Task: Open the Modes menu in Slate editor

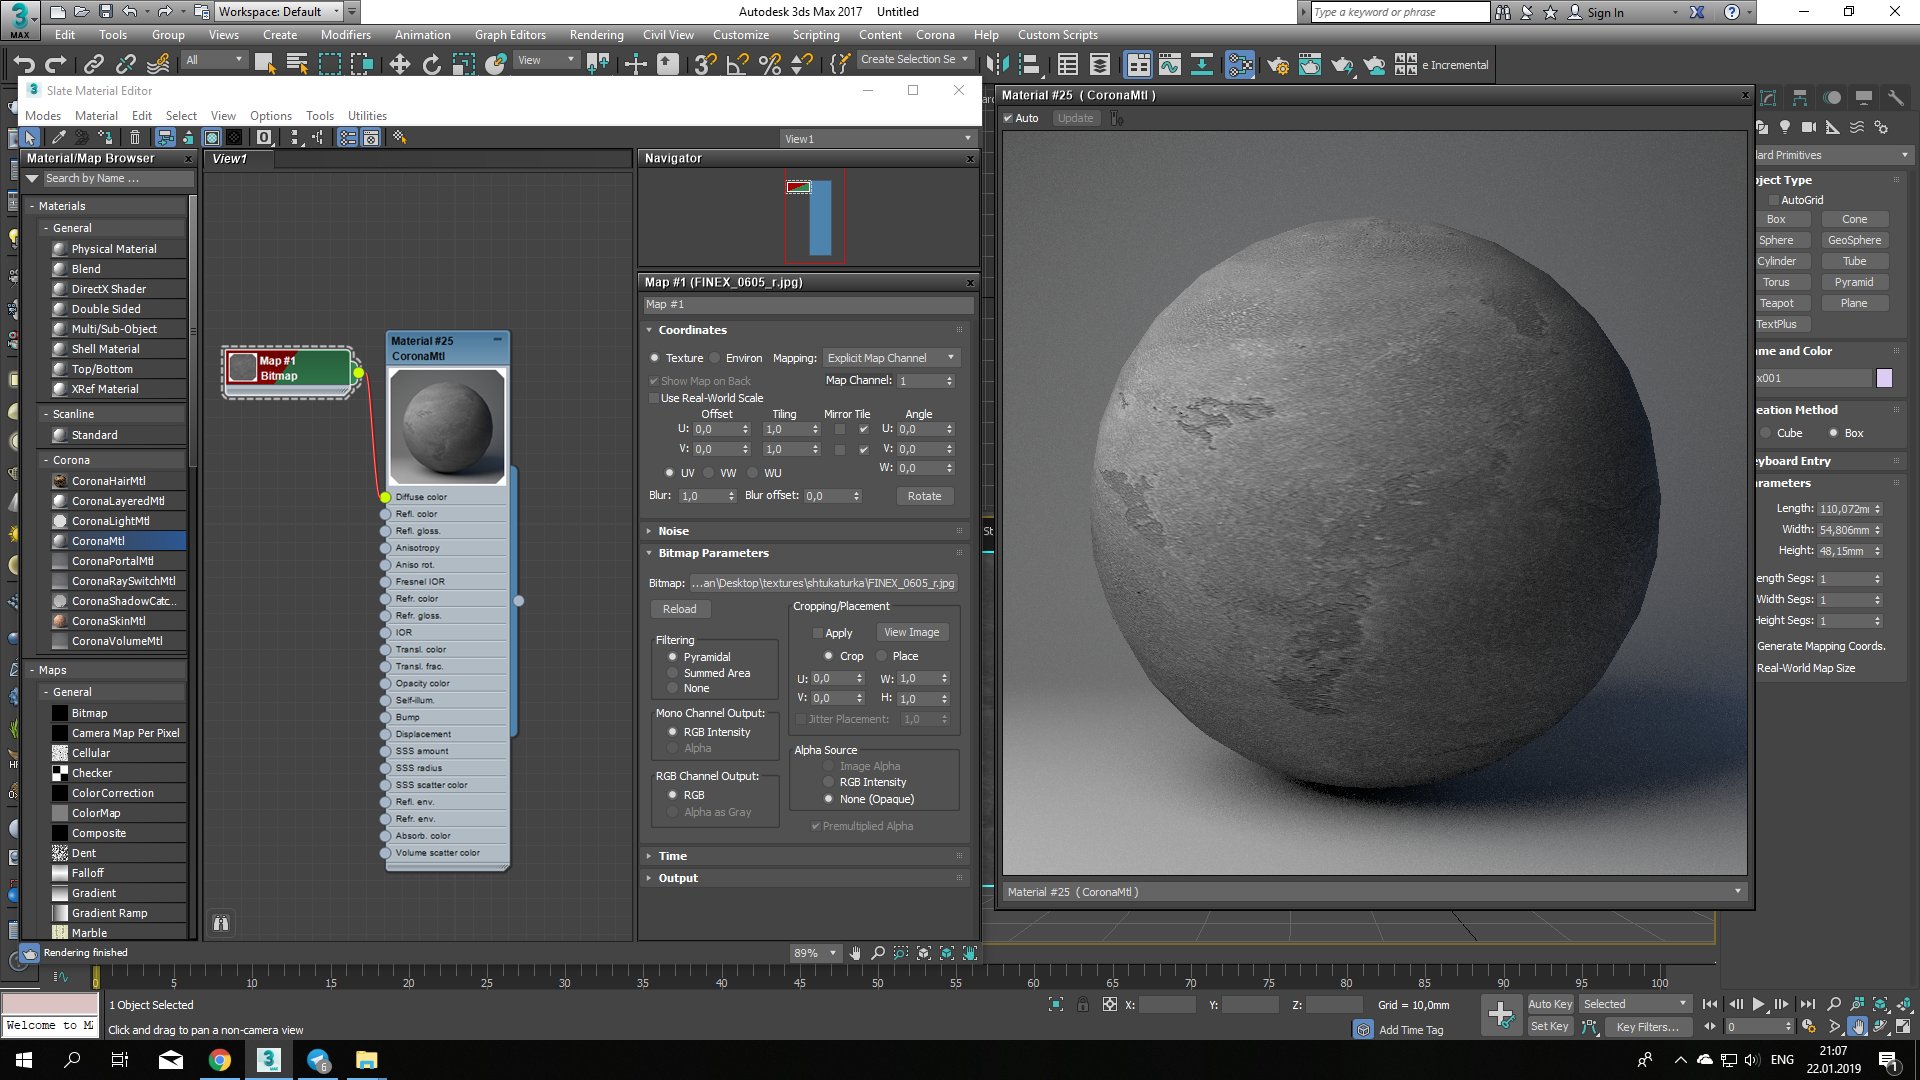Action: pos(43,116)
